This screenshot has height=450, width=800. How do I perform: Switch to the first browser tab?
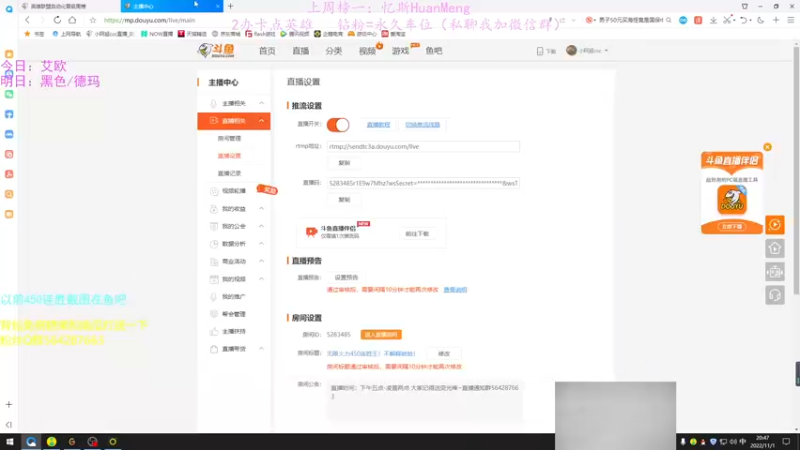(69, 6)
